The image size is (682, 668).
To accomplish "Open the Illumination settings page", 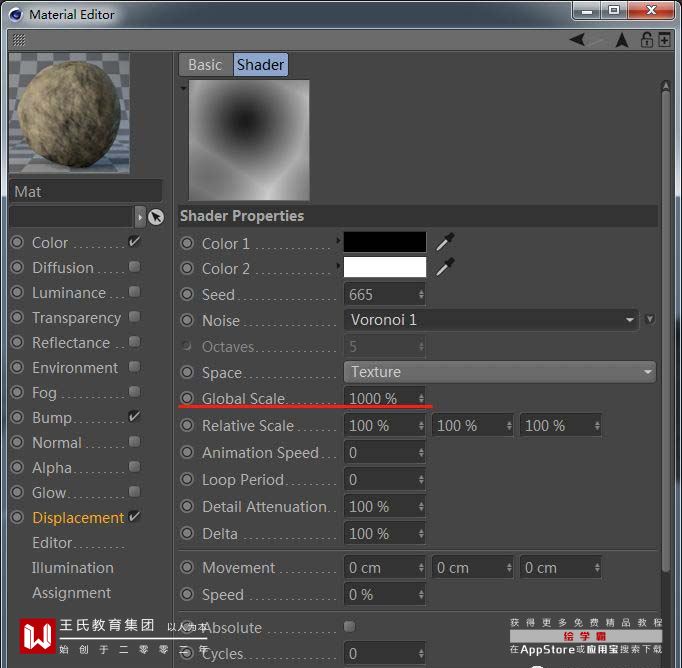I will [73, 568].
